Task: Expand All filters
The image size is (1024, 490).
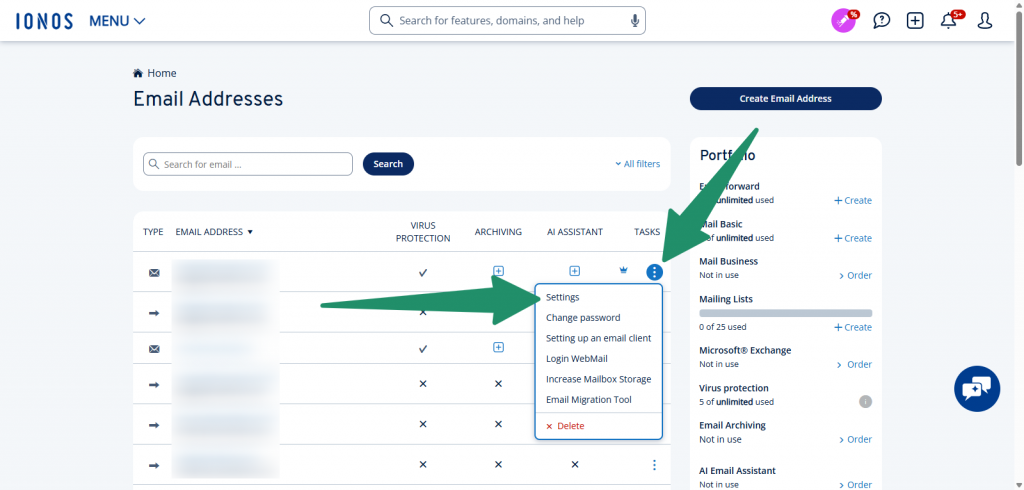Action: pyautogui.click(x=637, y=164)
